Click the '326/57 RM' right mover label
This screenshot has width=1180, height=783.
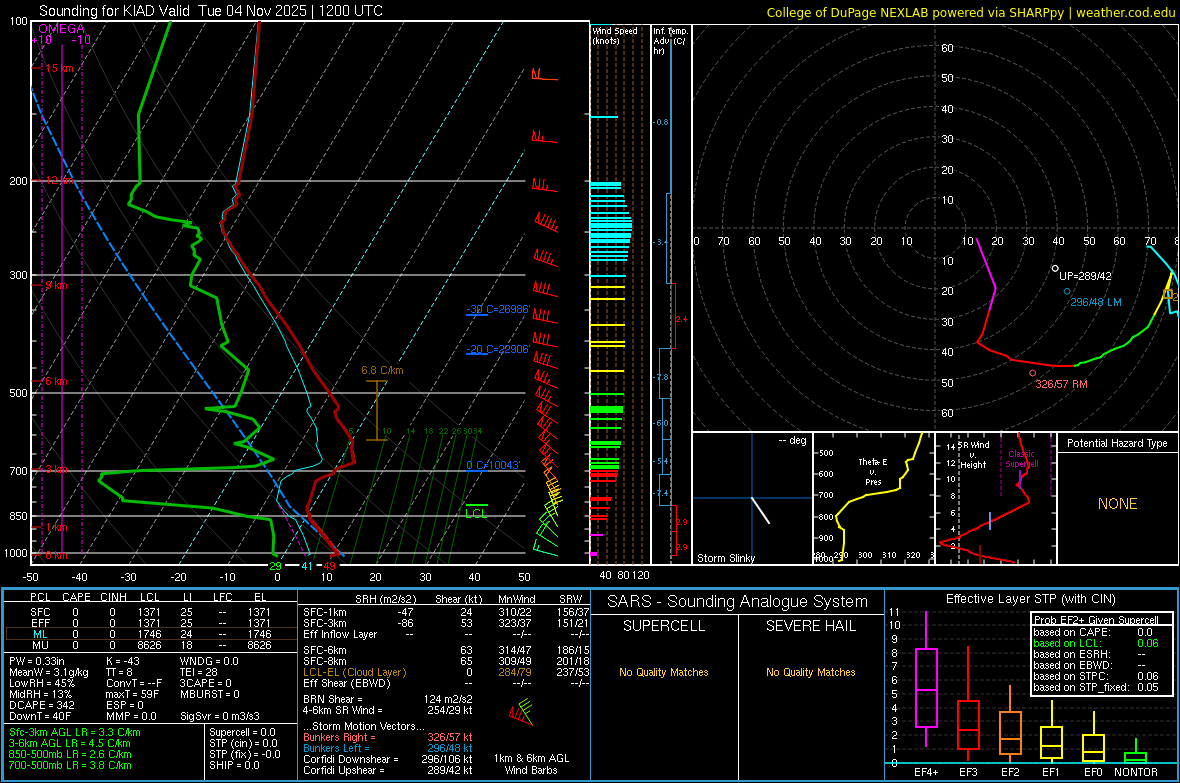pyautogui.click(x=1061, y=384)
